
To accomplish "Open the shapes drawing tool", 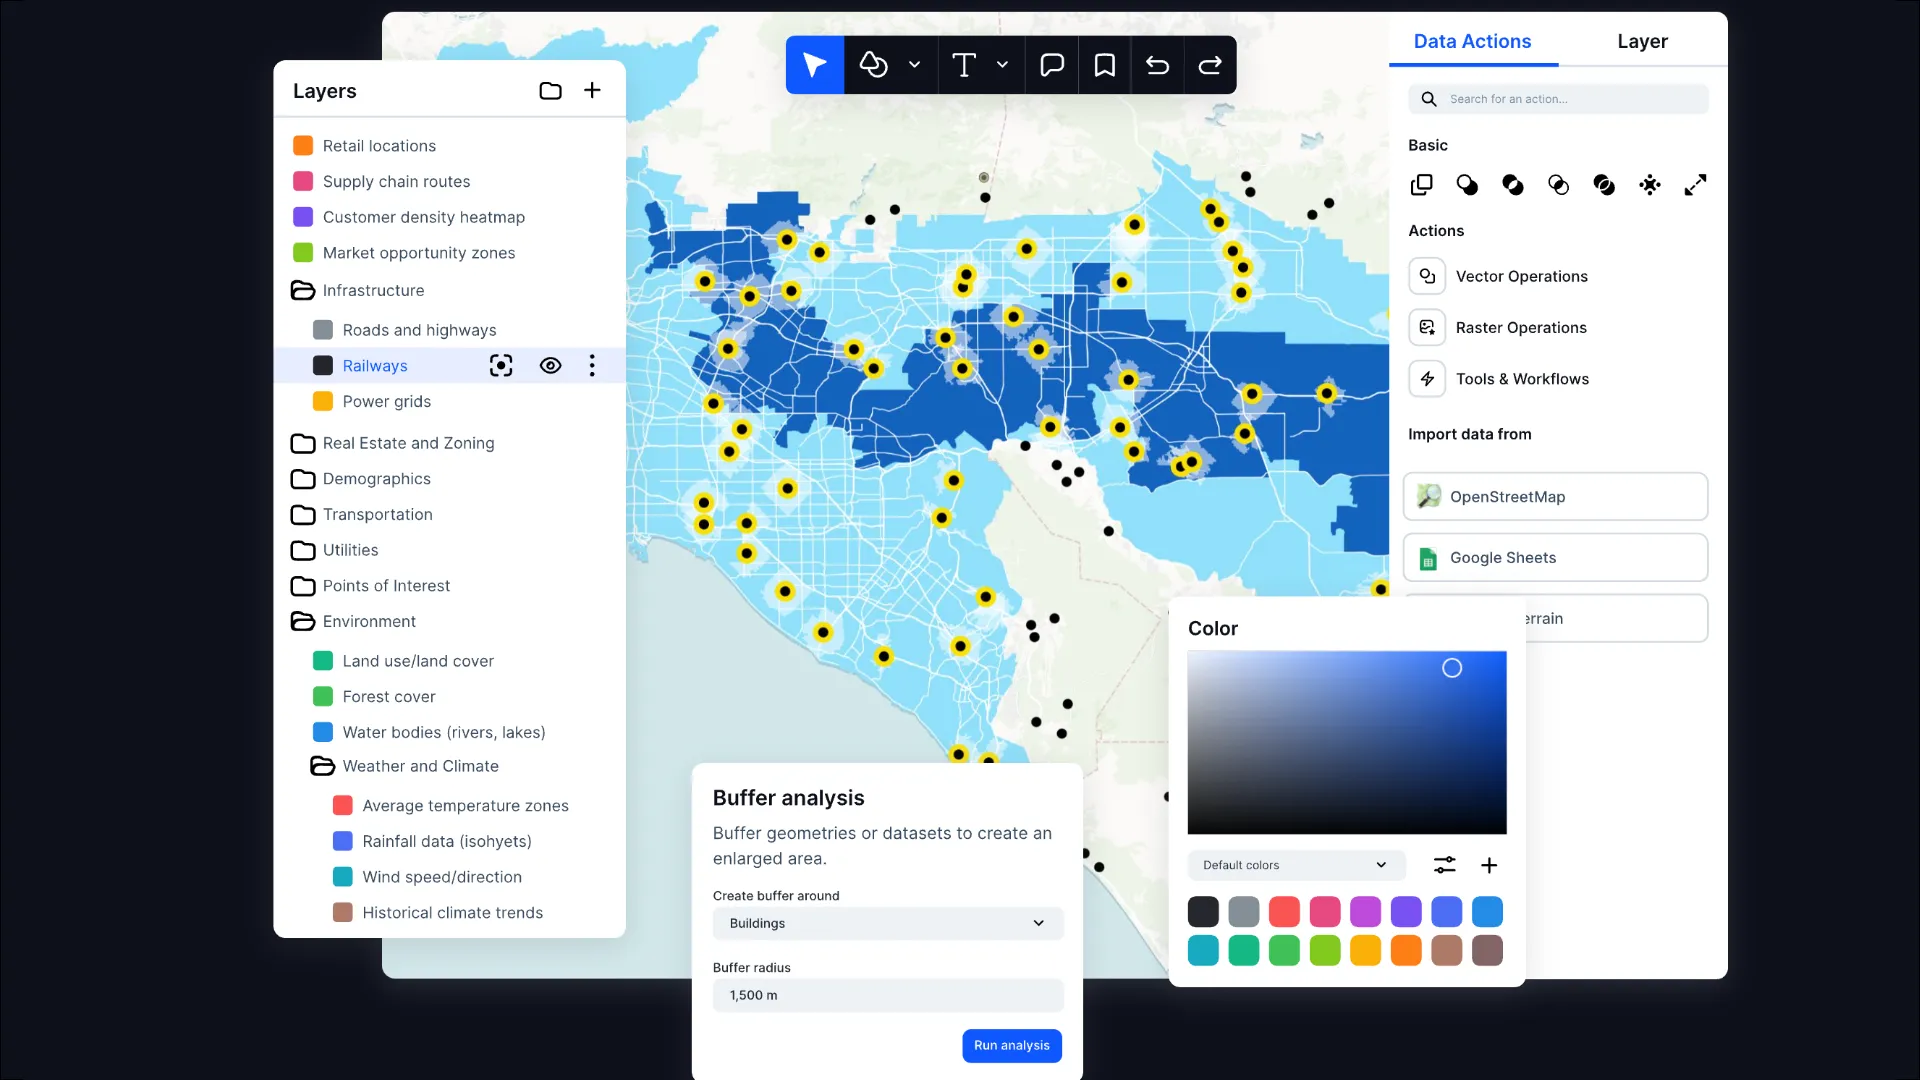I will pos(874,64).
